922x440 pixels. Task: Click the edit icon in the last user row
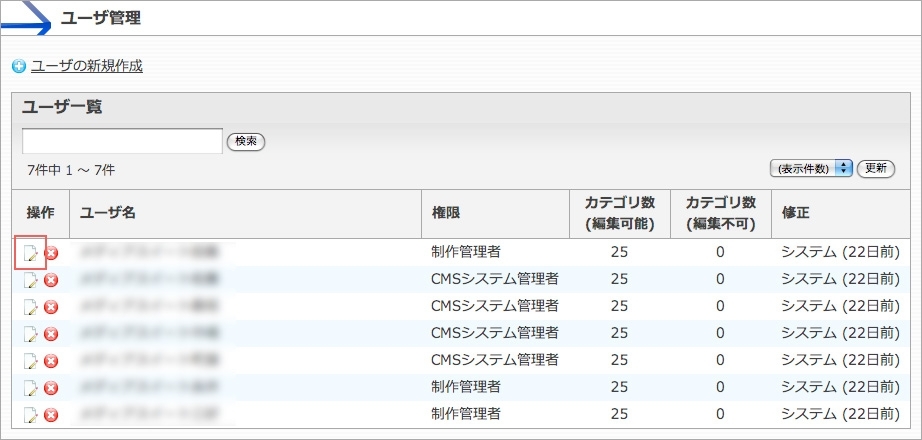pyautogui.click(x=31, y=415)
